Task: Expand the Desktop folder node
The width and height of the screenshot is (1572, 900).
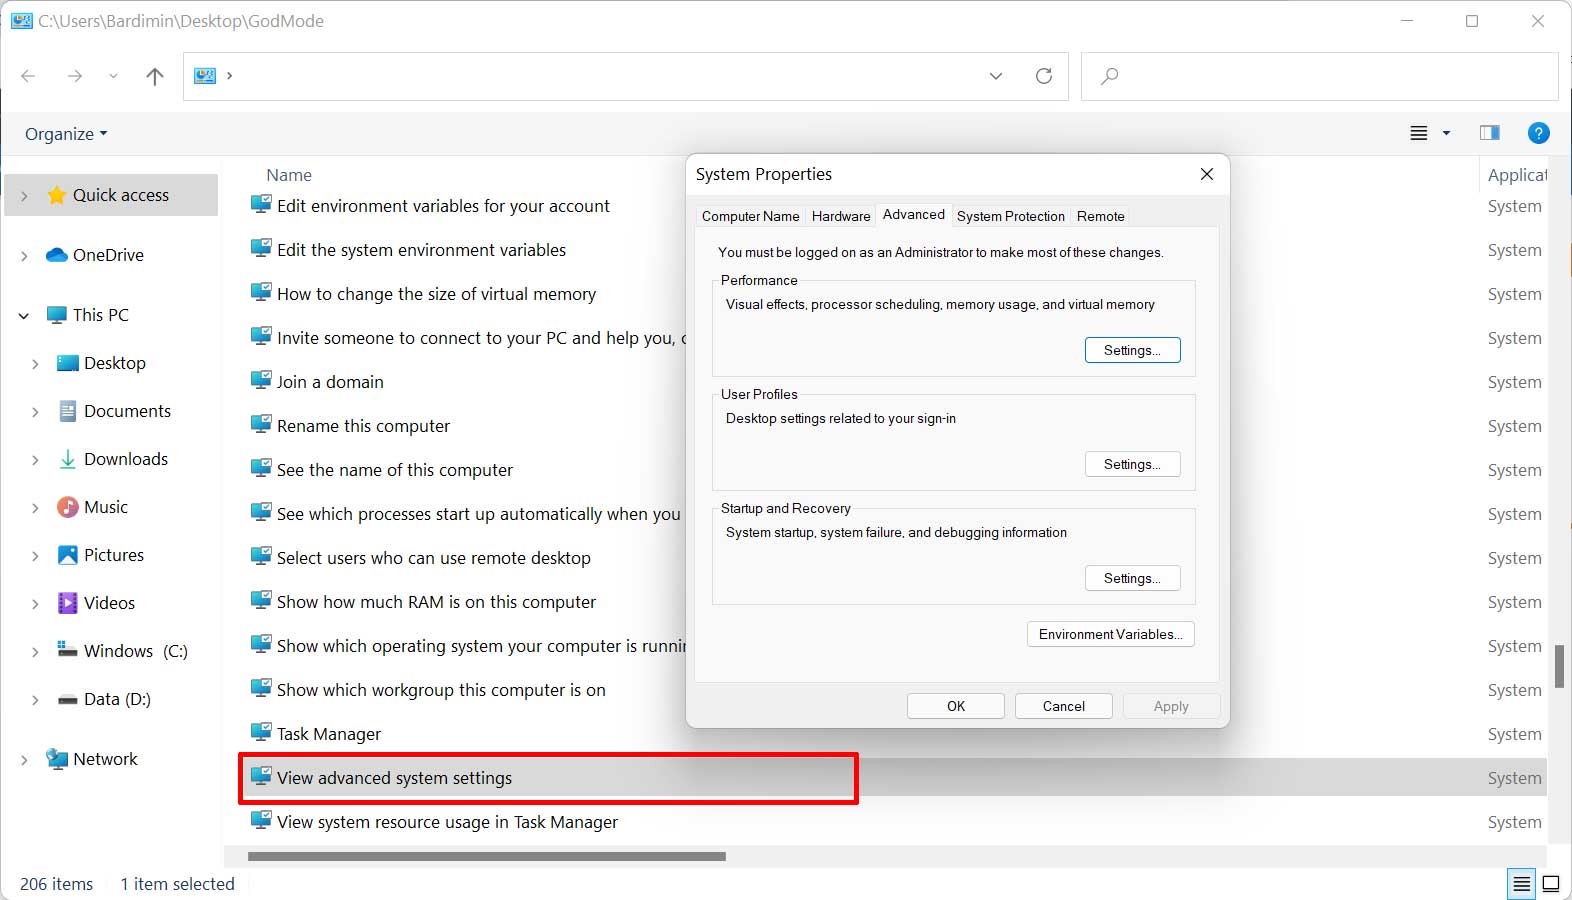Action: (x=35, y=364)
